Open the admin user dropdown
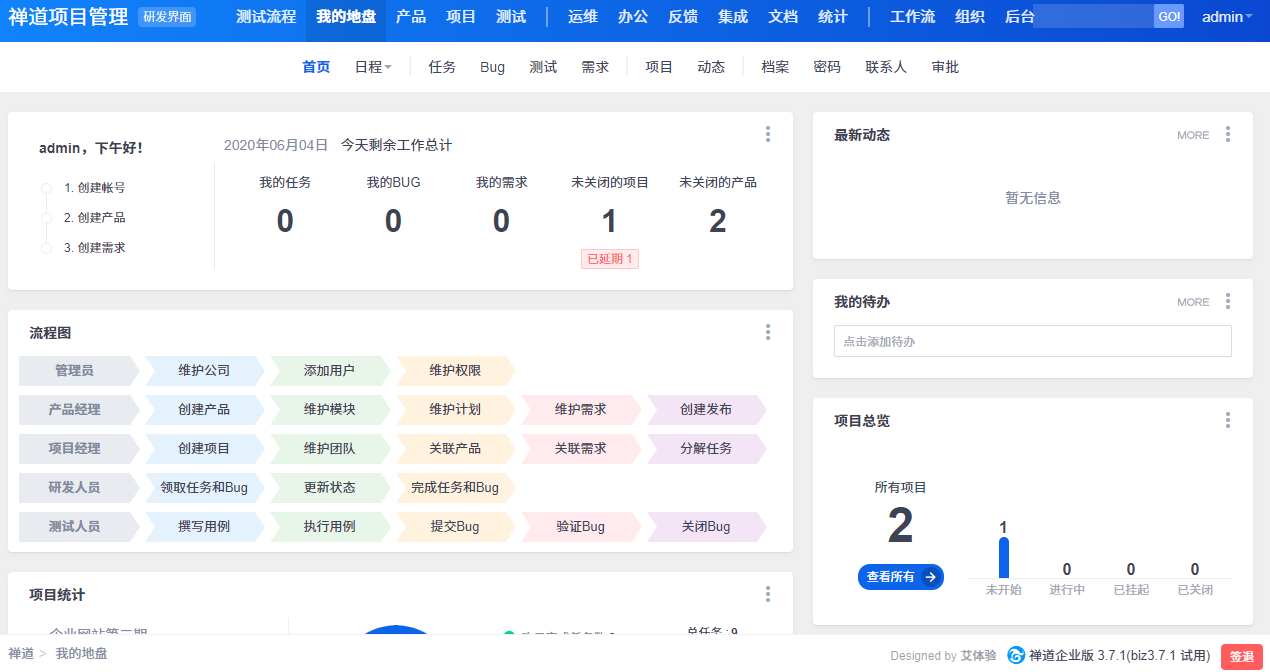The width and height of the screenshot is (1270, 672). pyautogui.click(x=1226, y=17)
